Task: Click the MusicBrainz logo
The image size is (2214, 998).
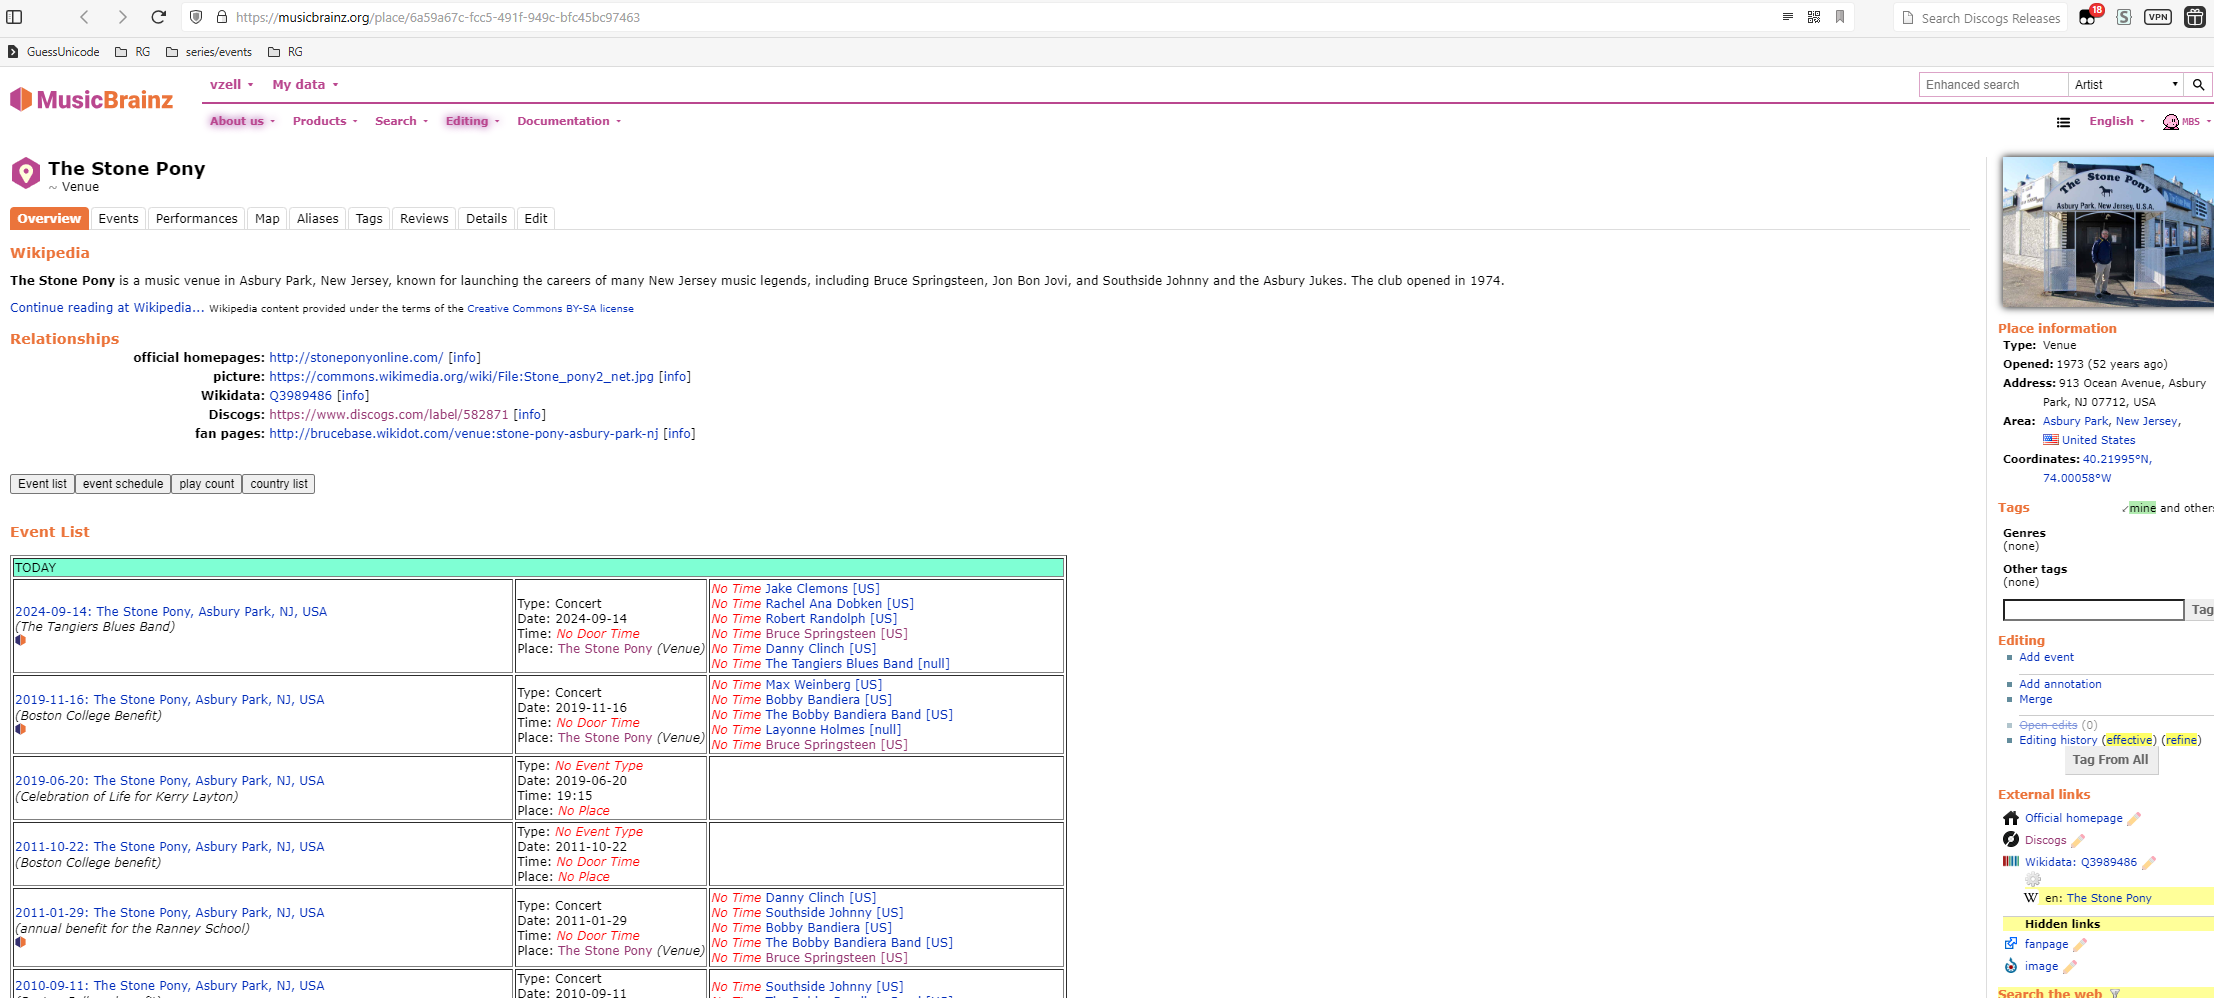Action: (92, 100)
